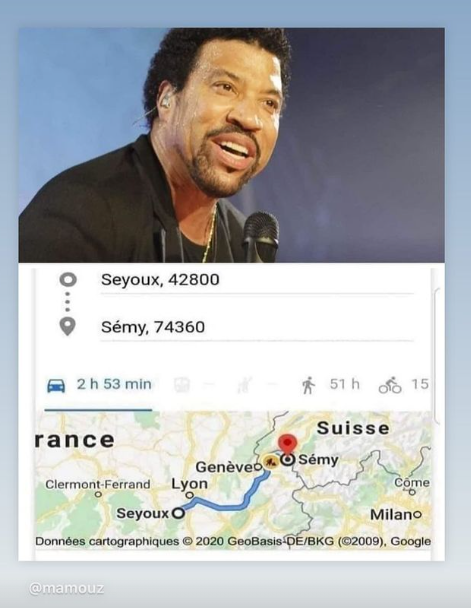Screen dimensions: 471x608
Task: Open the 51 h walking tab
Action: [331, 385]
